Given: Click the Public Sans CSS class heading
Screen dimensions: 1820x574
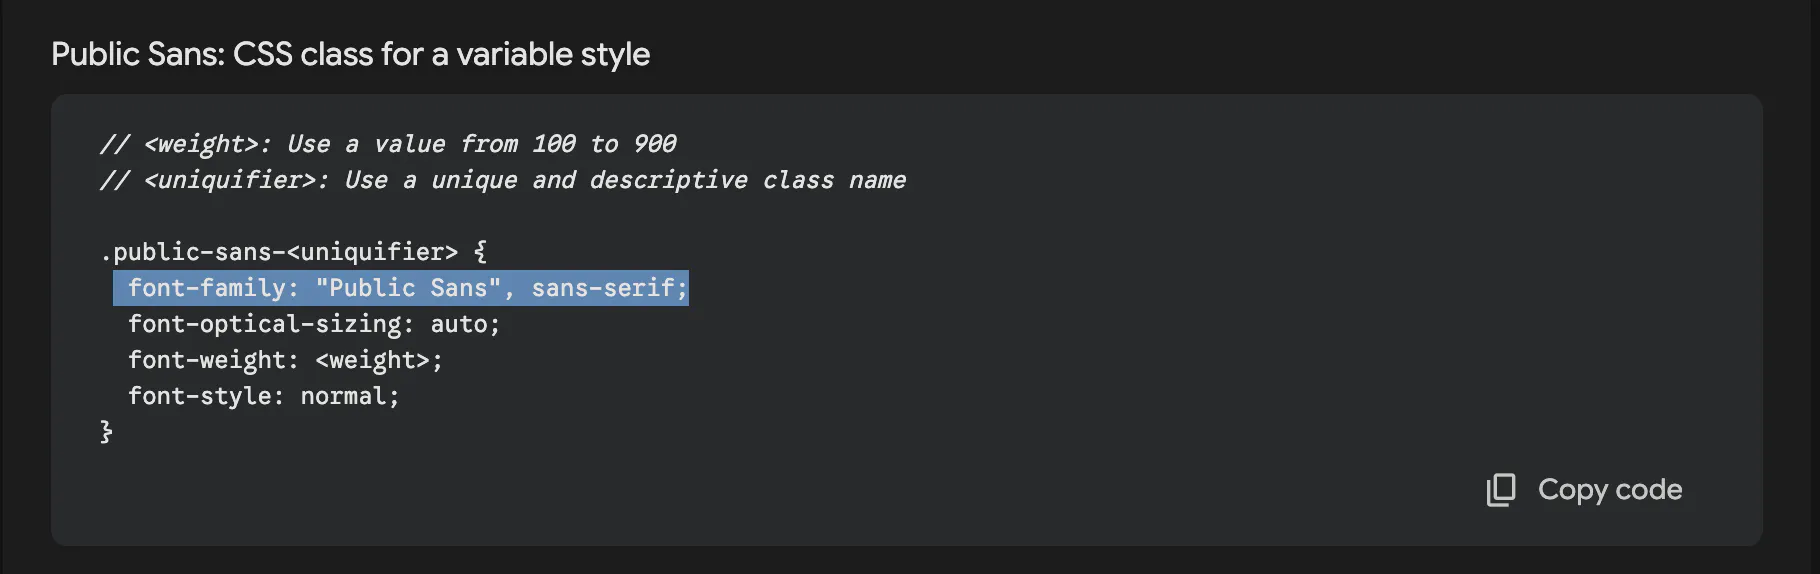Looking at the screenshot, I should pos(350,54).
